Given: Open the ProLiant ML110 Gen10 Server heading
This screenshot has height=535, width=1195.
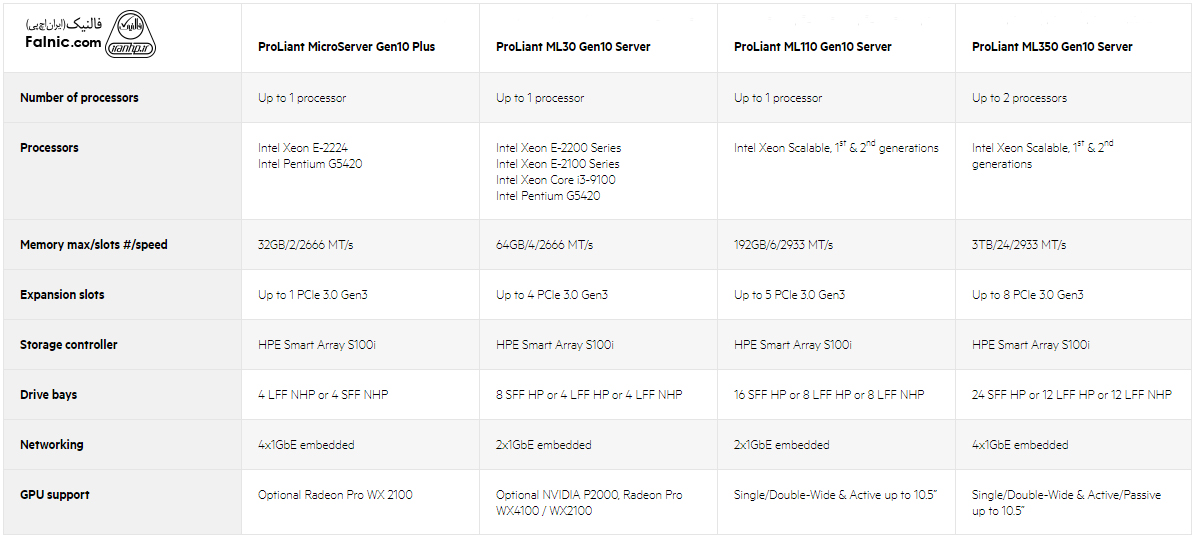Looking at the screenshot, I should coord(812,47).
